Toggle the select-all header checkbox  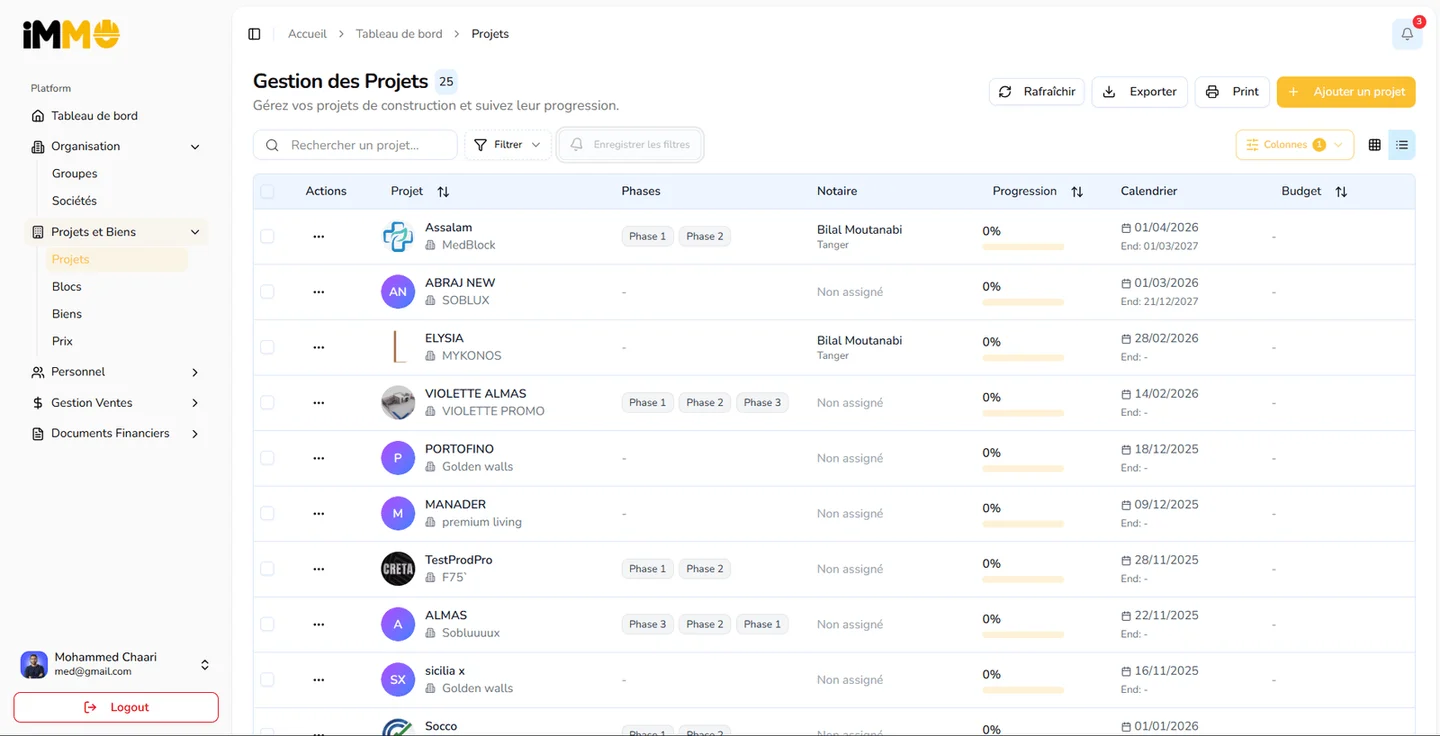tap(267, 191)
